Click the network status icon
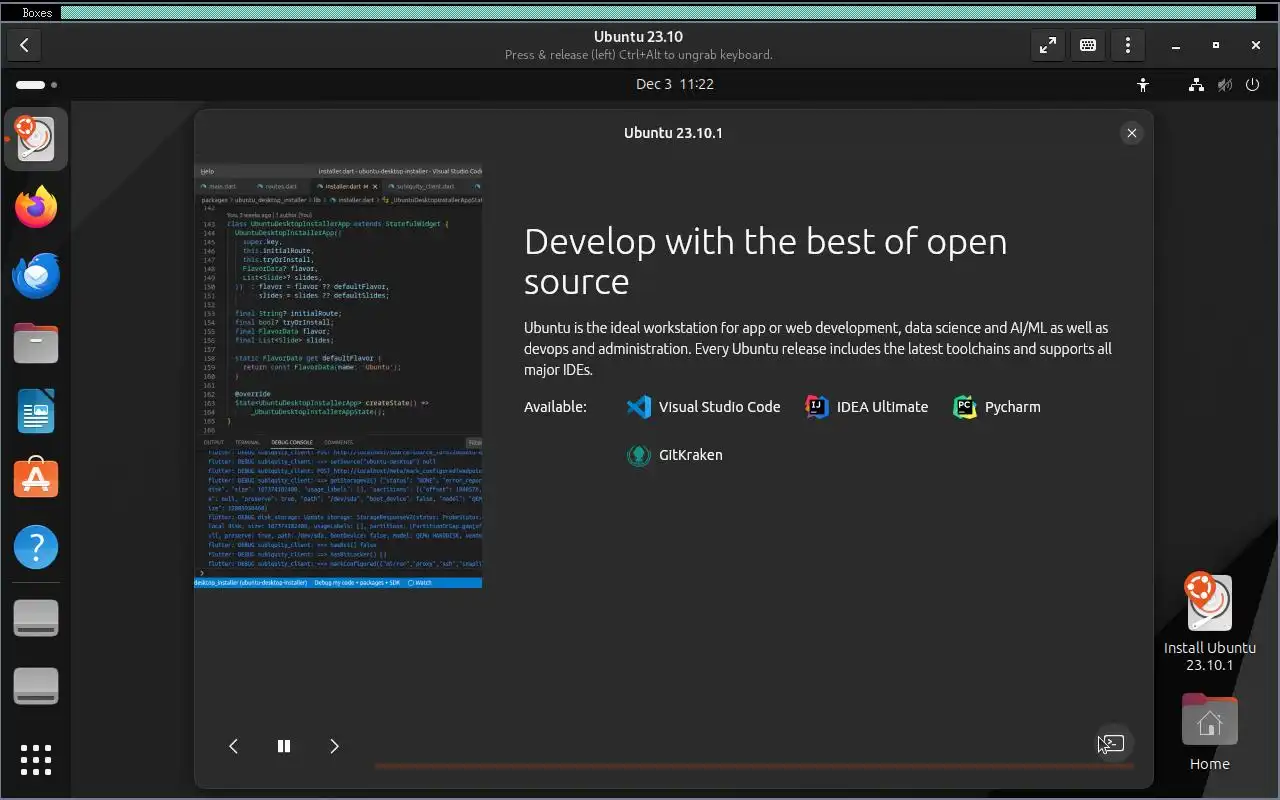This screenshot has height=800, width=1280. click(1197, 85)
